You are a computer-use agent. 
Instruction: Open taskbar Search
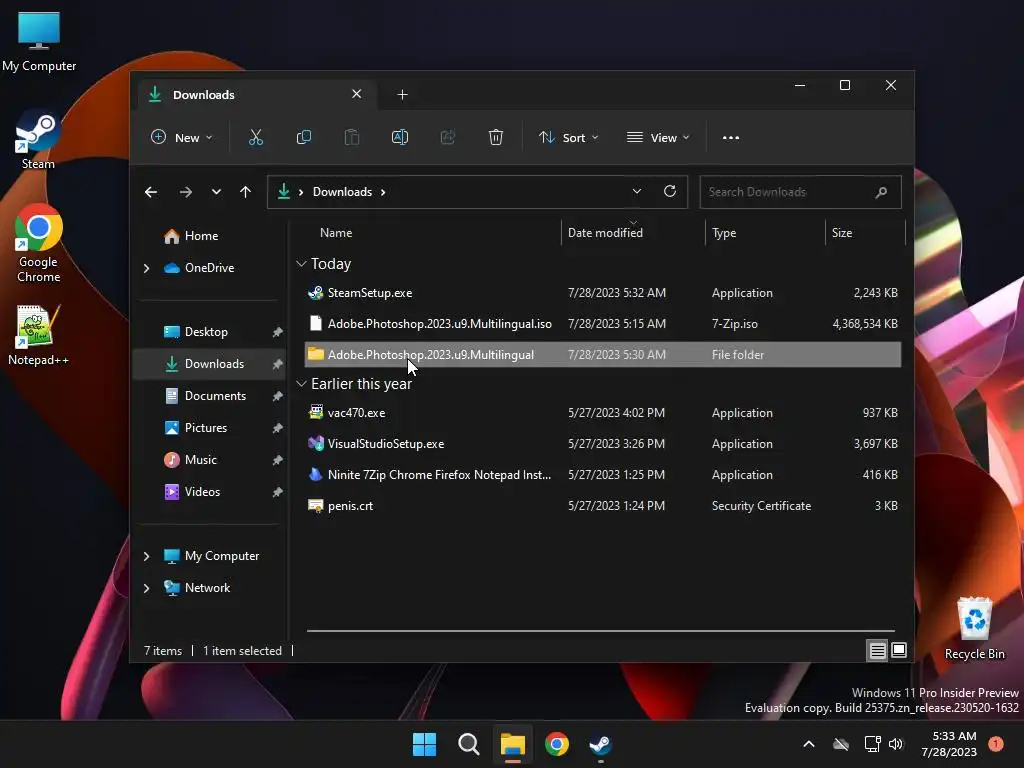click(468, 744)
